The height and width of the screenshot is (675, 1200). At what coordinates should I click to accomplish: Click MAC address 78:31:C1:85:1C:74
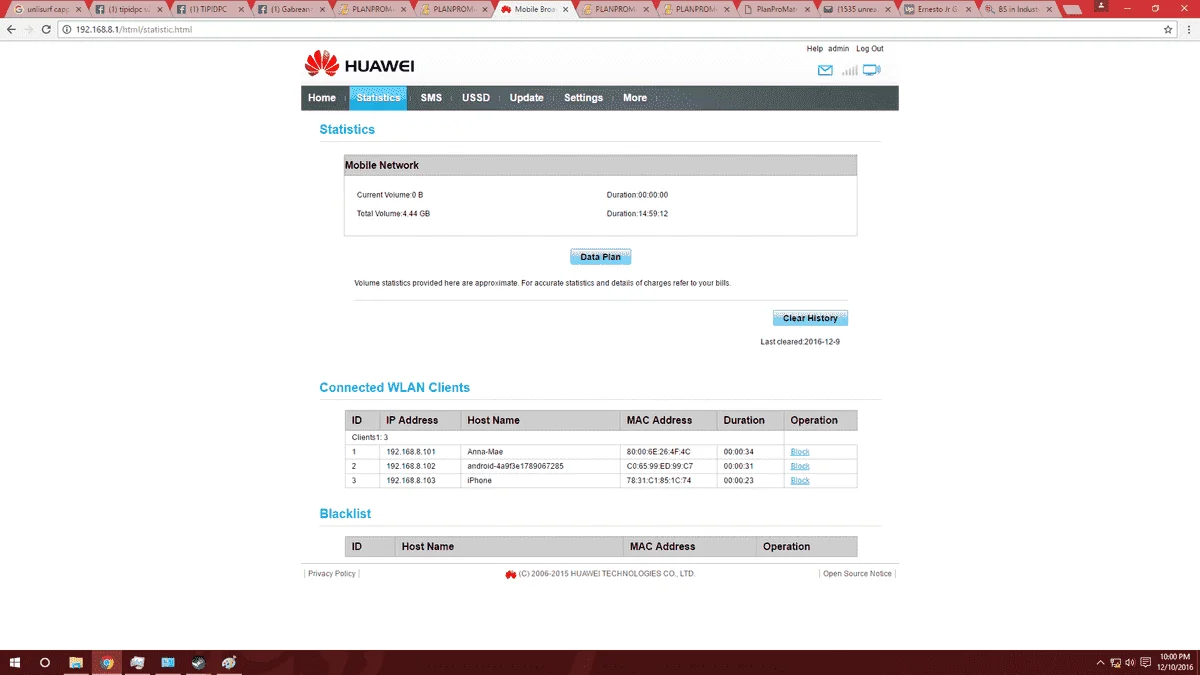click(x=659, y=481)
